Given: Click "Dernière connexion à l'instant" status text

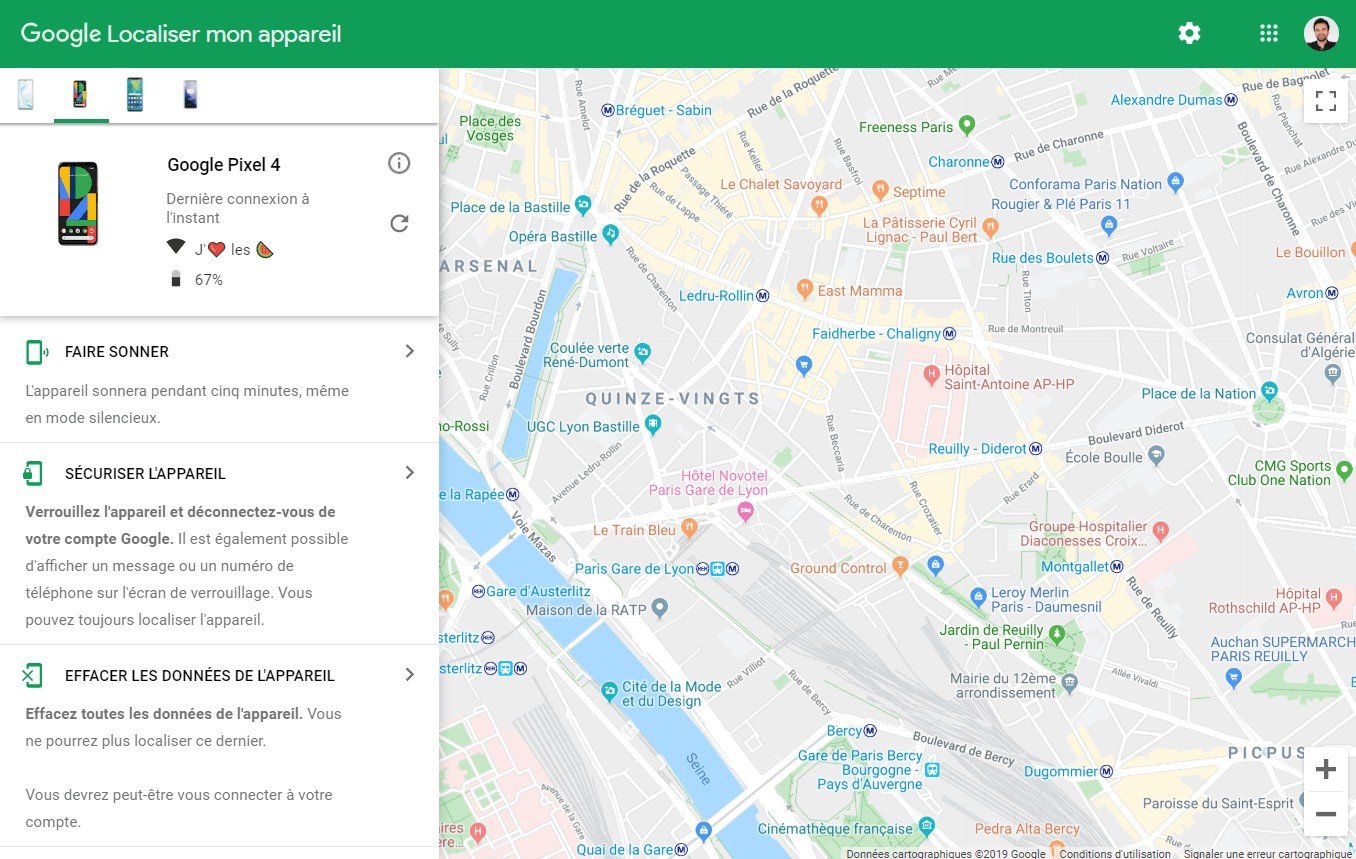Looking at the screenshot, I should [x=238, y=208].
